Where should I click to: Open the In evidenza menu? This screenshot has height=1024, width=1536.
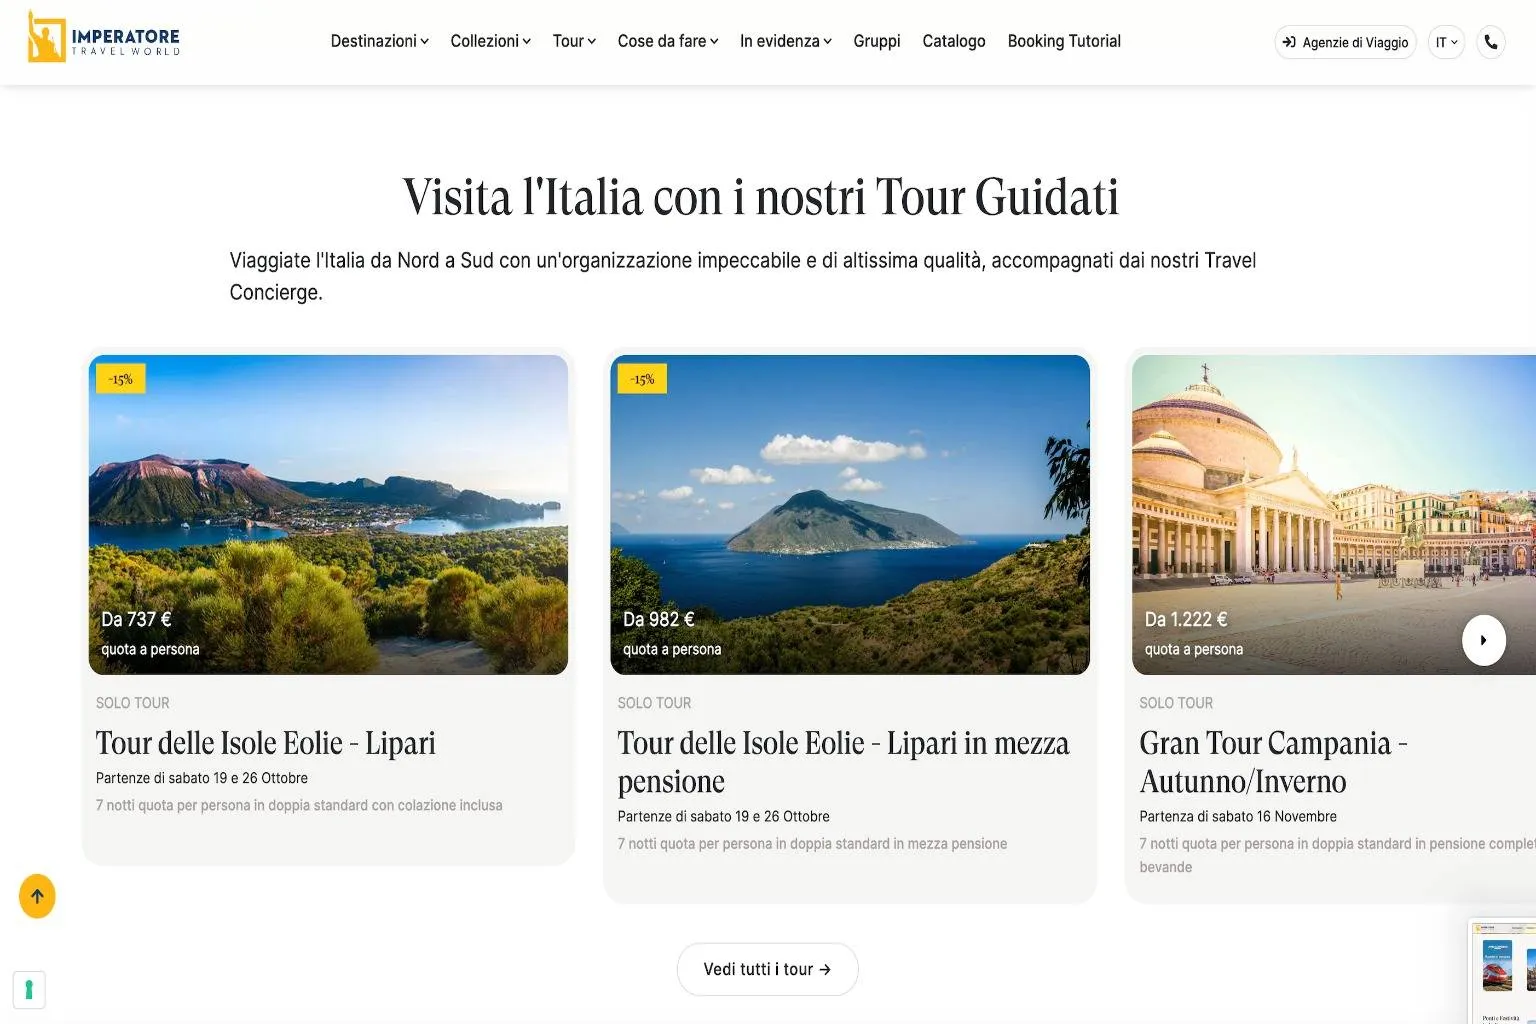pos(785,41)
